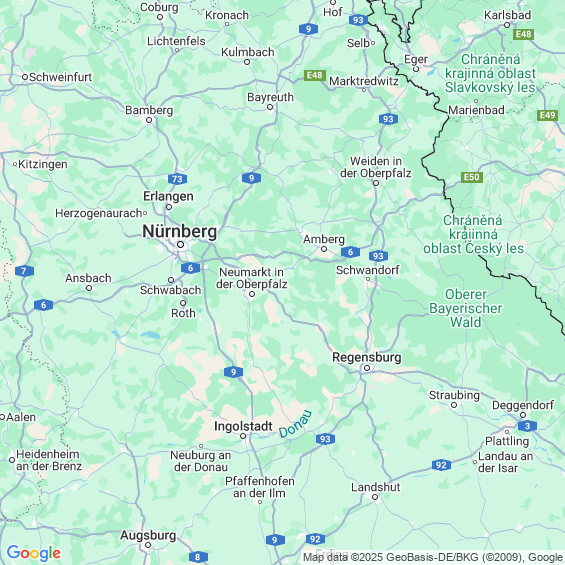
Task: Click the A7 highway shield west of Ansbach
Action: click(x=25, y=271)
